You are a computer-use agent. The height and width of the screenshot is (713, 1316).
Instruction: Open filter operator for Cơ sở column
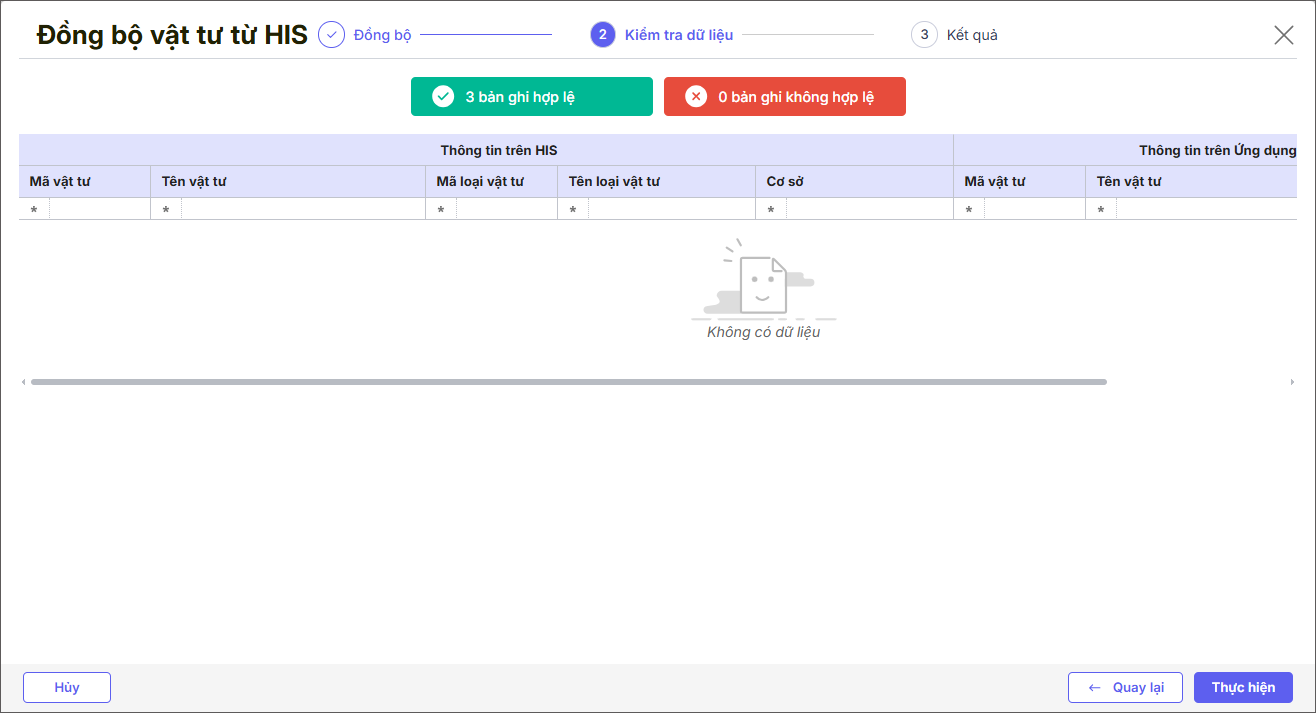click(x=771, y=209)
